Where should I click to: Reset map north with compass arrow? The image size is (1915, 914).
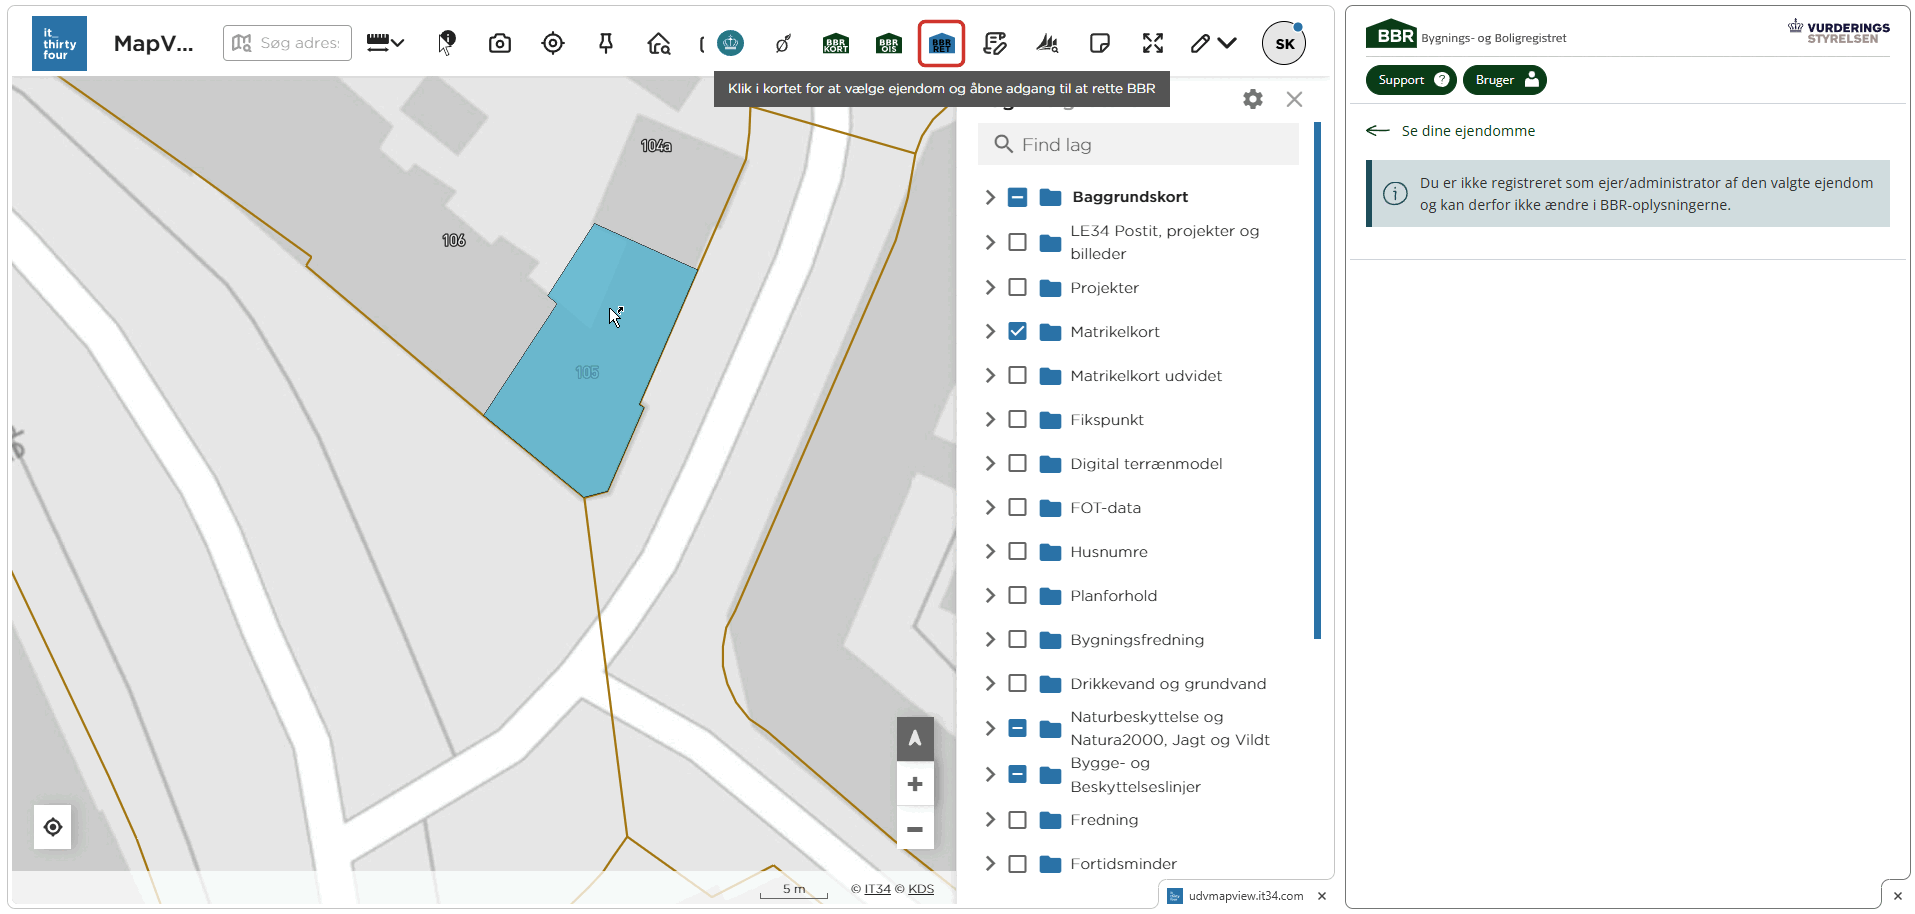point(915,739)
